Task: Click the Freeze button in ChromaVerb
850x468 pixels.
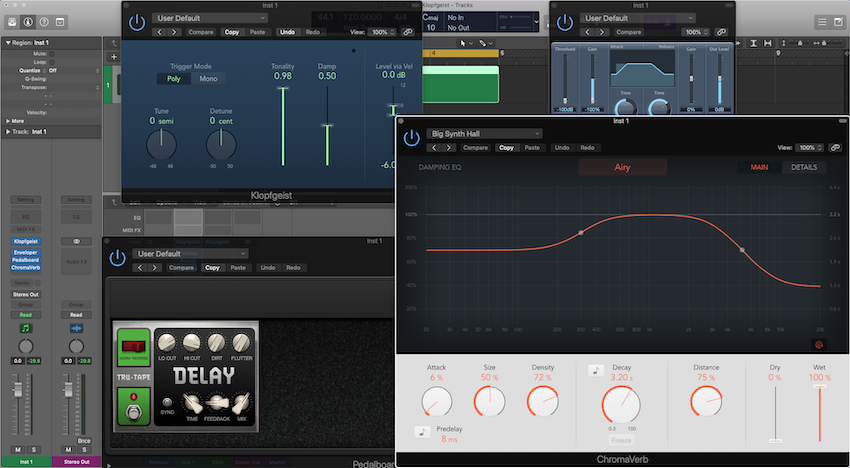Action: pos(621,440)
